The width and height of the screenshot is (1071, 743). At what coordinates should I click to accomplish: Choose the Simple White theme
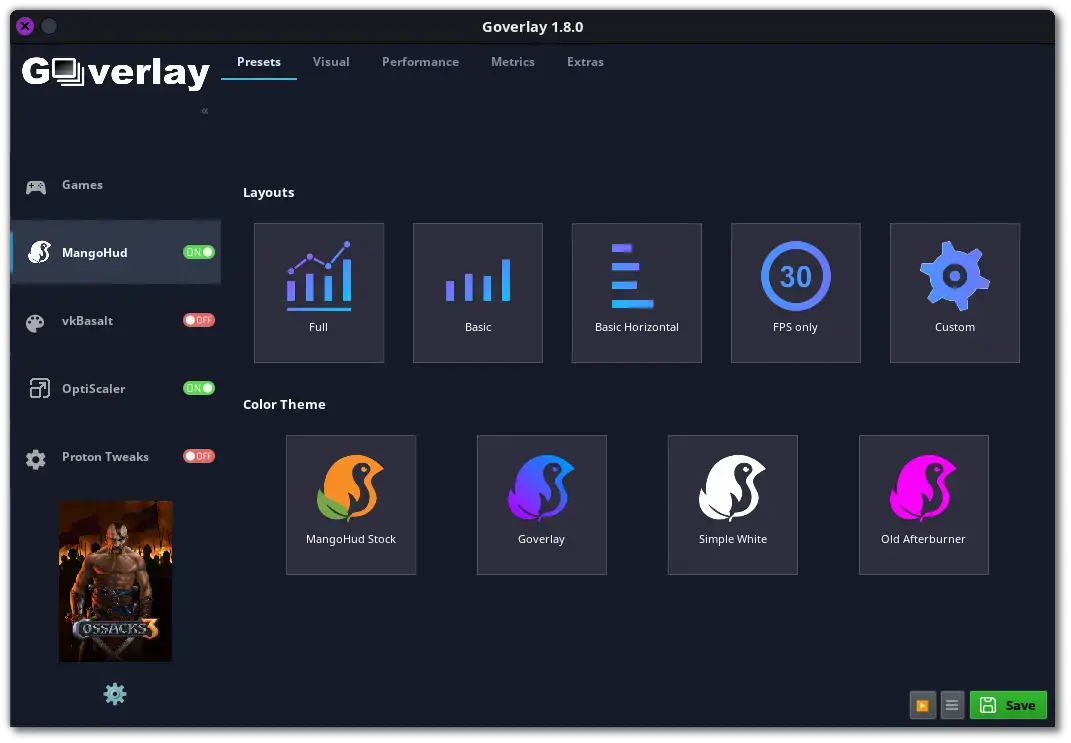(733, 505)
